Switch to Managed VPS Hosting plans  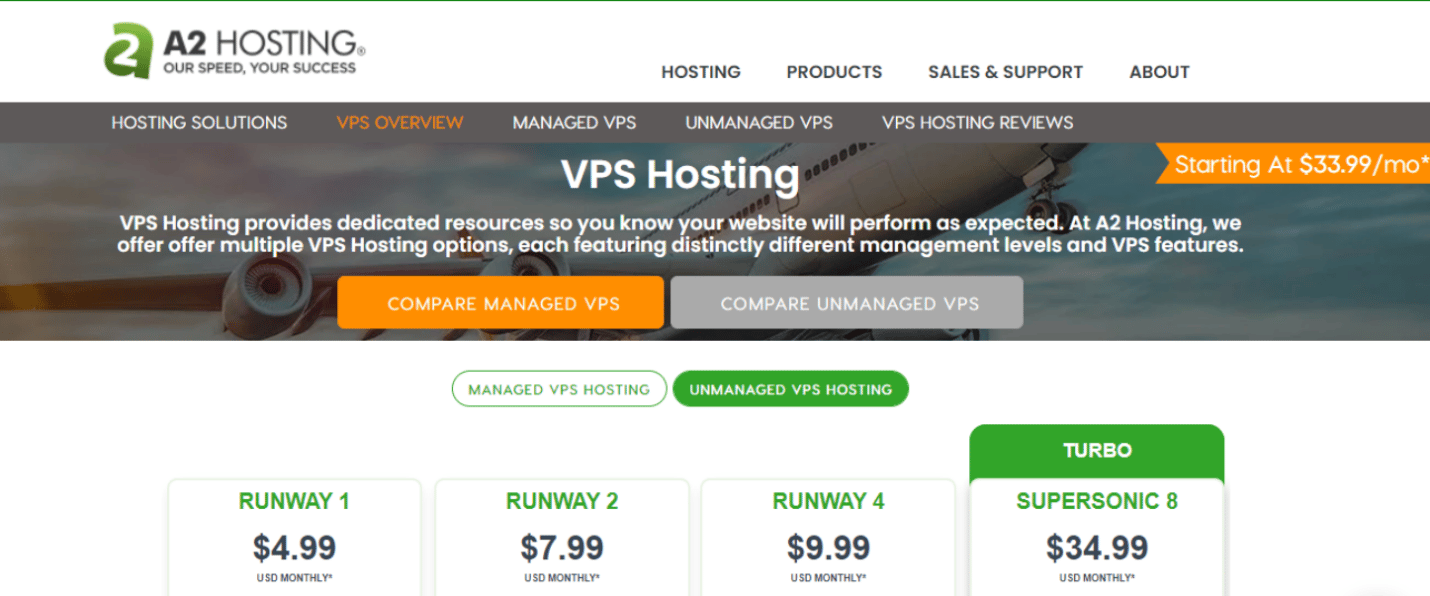click(x=559, y=389)
